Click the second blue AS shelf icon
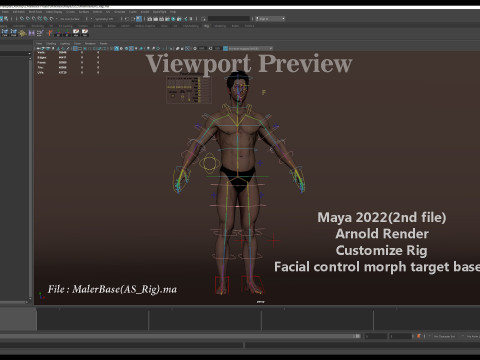This screenshot has width=480, height=360. click(13, 32)
